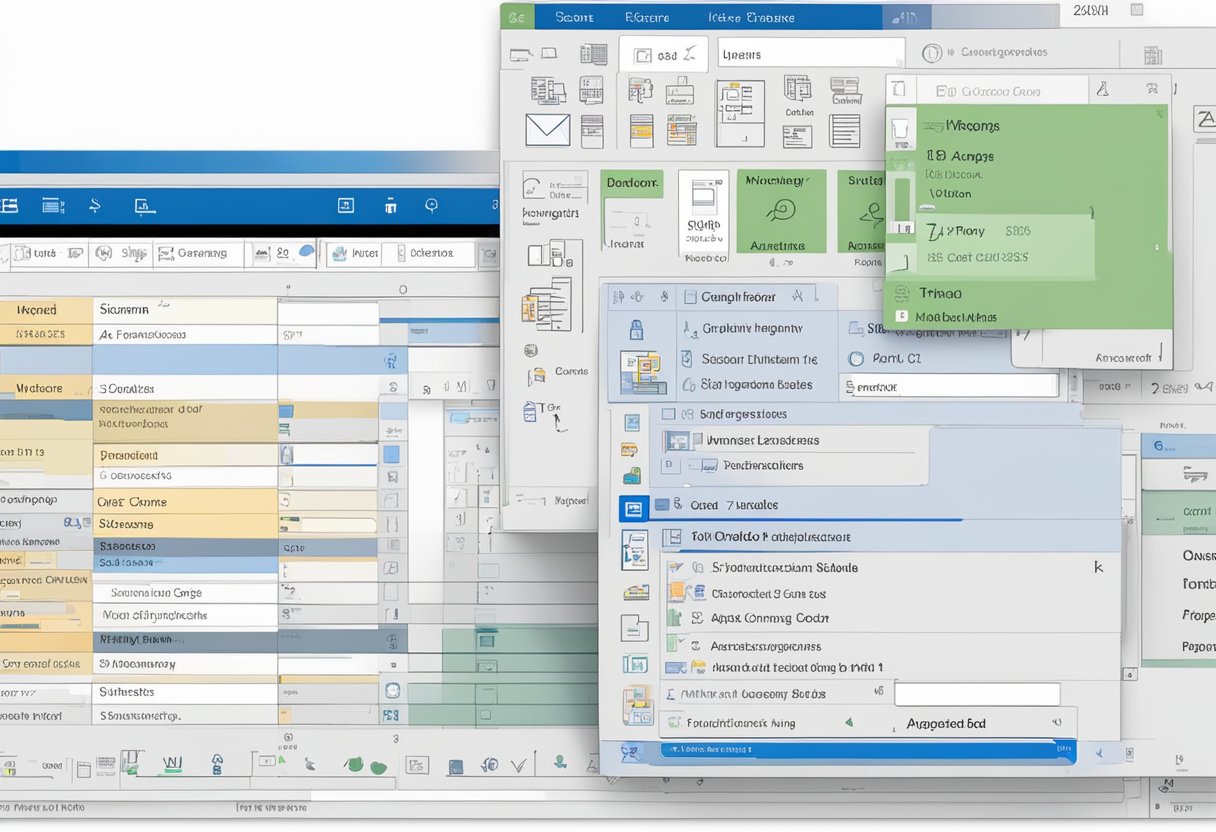Screen dimensions: 1216x832
Task: Click the dollar sign icon in blue toolbar
Action: click(95, 206)
